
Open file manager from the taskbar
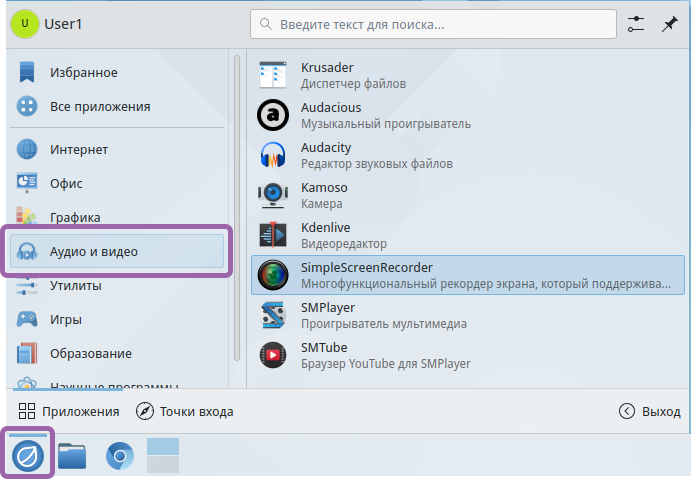point(72,457)
